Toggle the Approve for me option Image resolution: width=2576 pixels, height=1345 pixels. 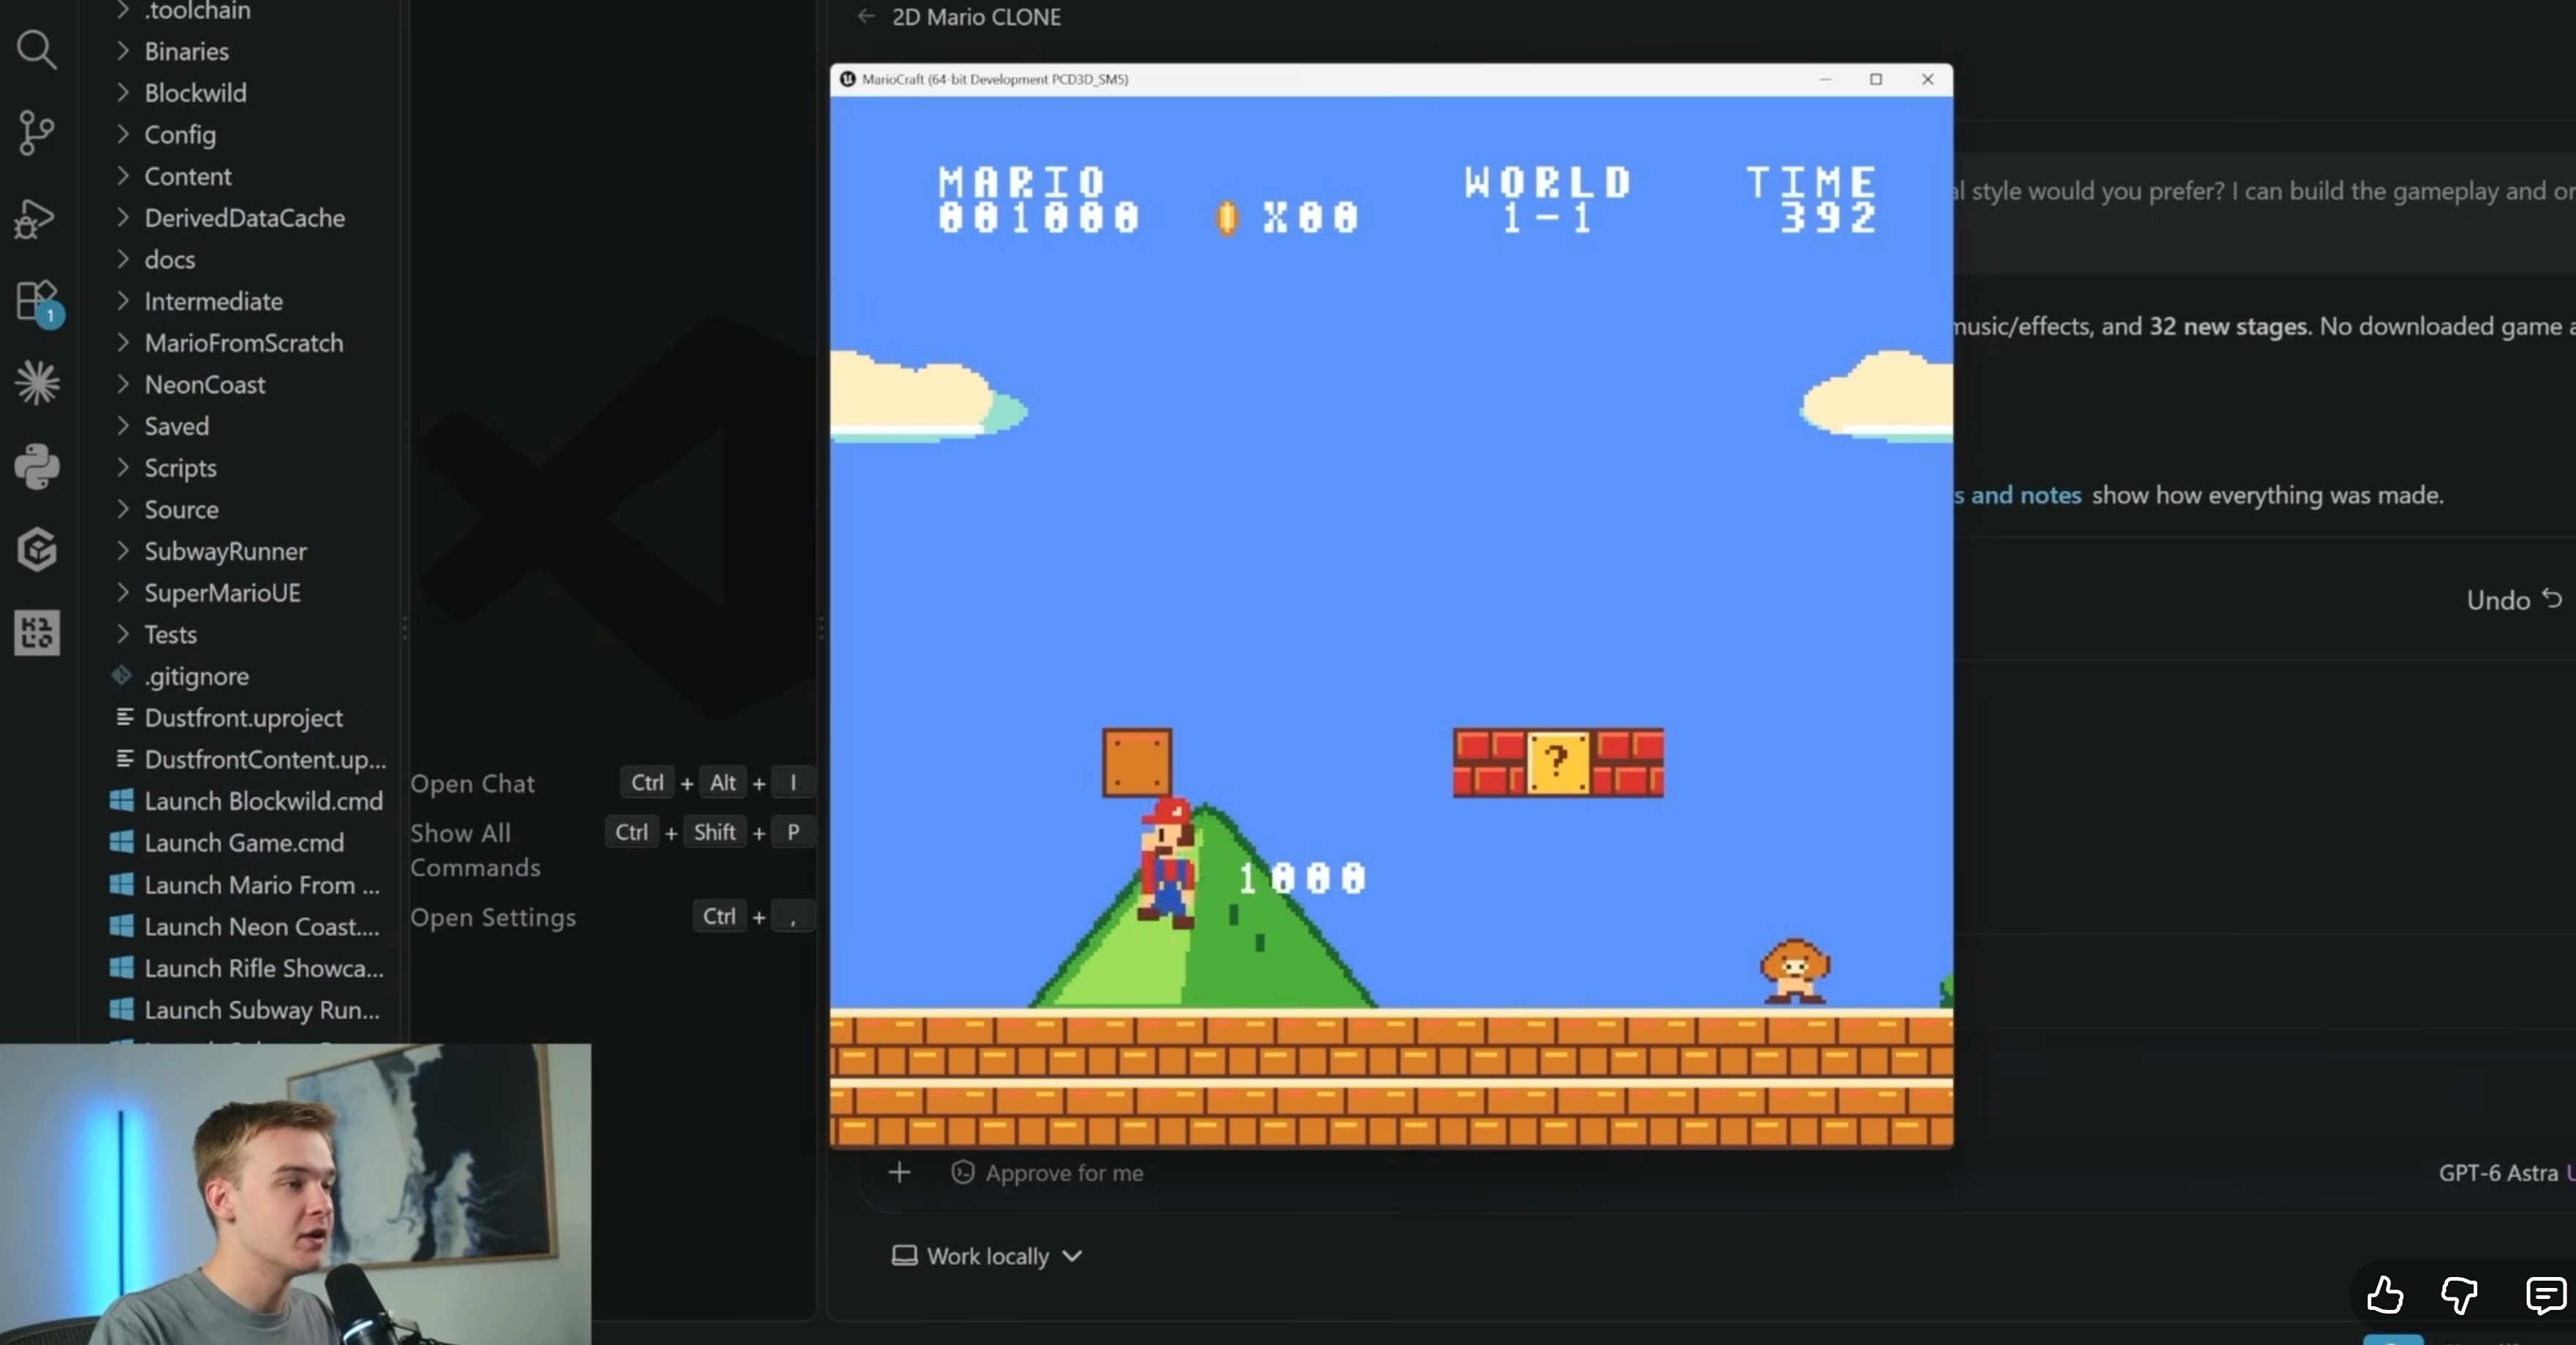[1047, 1172]
